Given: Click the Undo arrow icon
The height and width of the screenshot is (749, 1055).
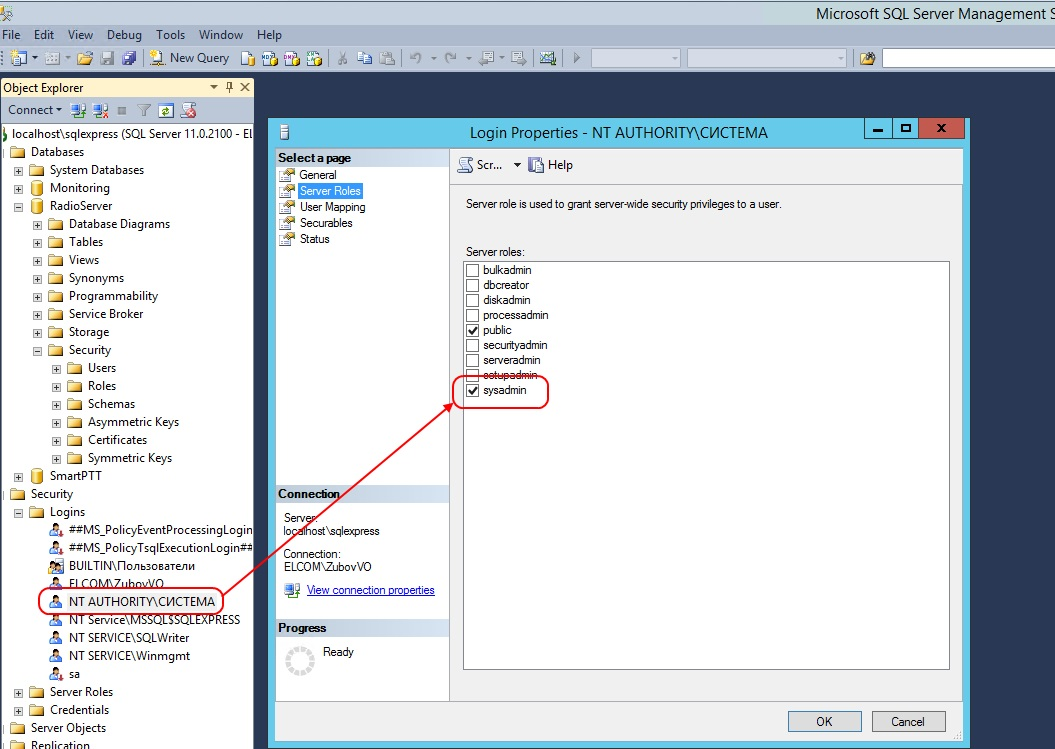Looking at the screenshot, I should (416, 59).
